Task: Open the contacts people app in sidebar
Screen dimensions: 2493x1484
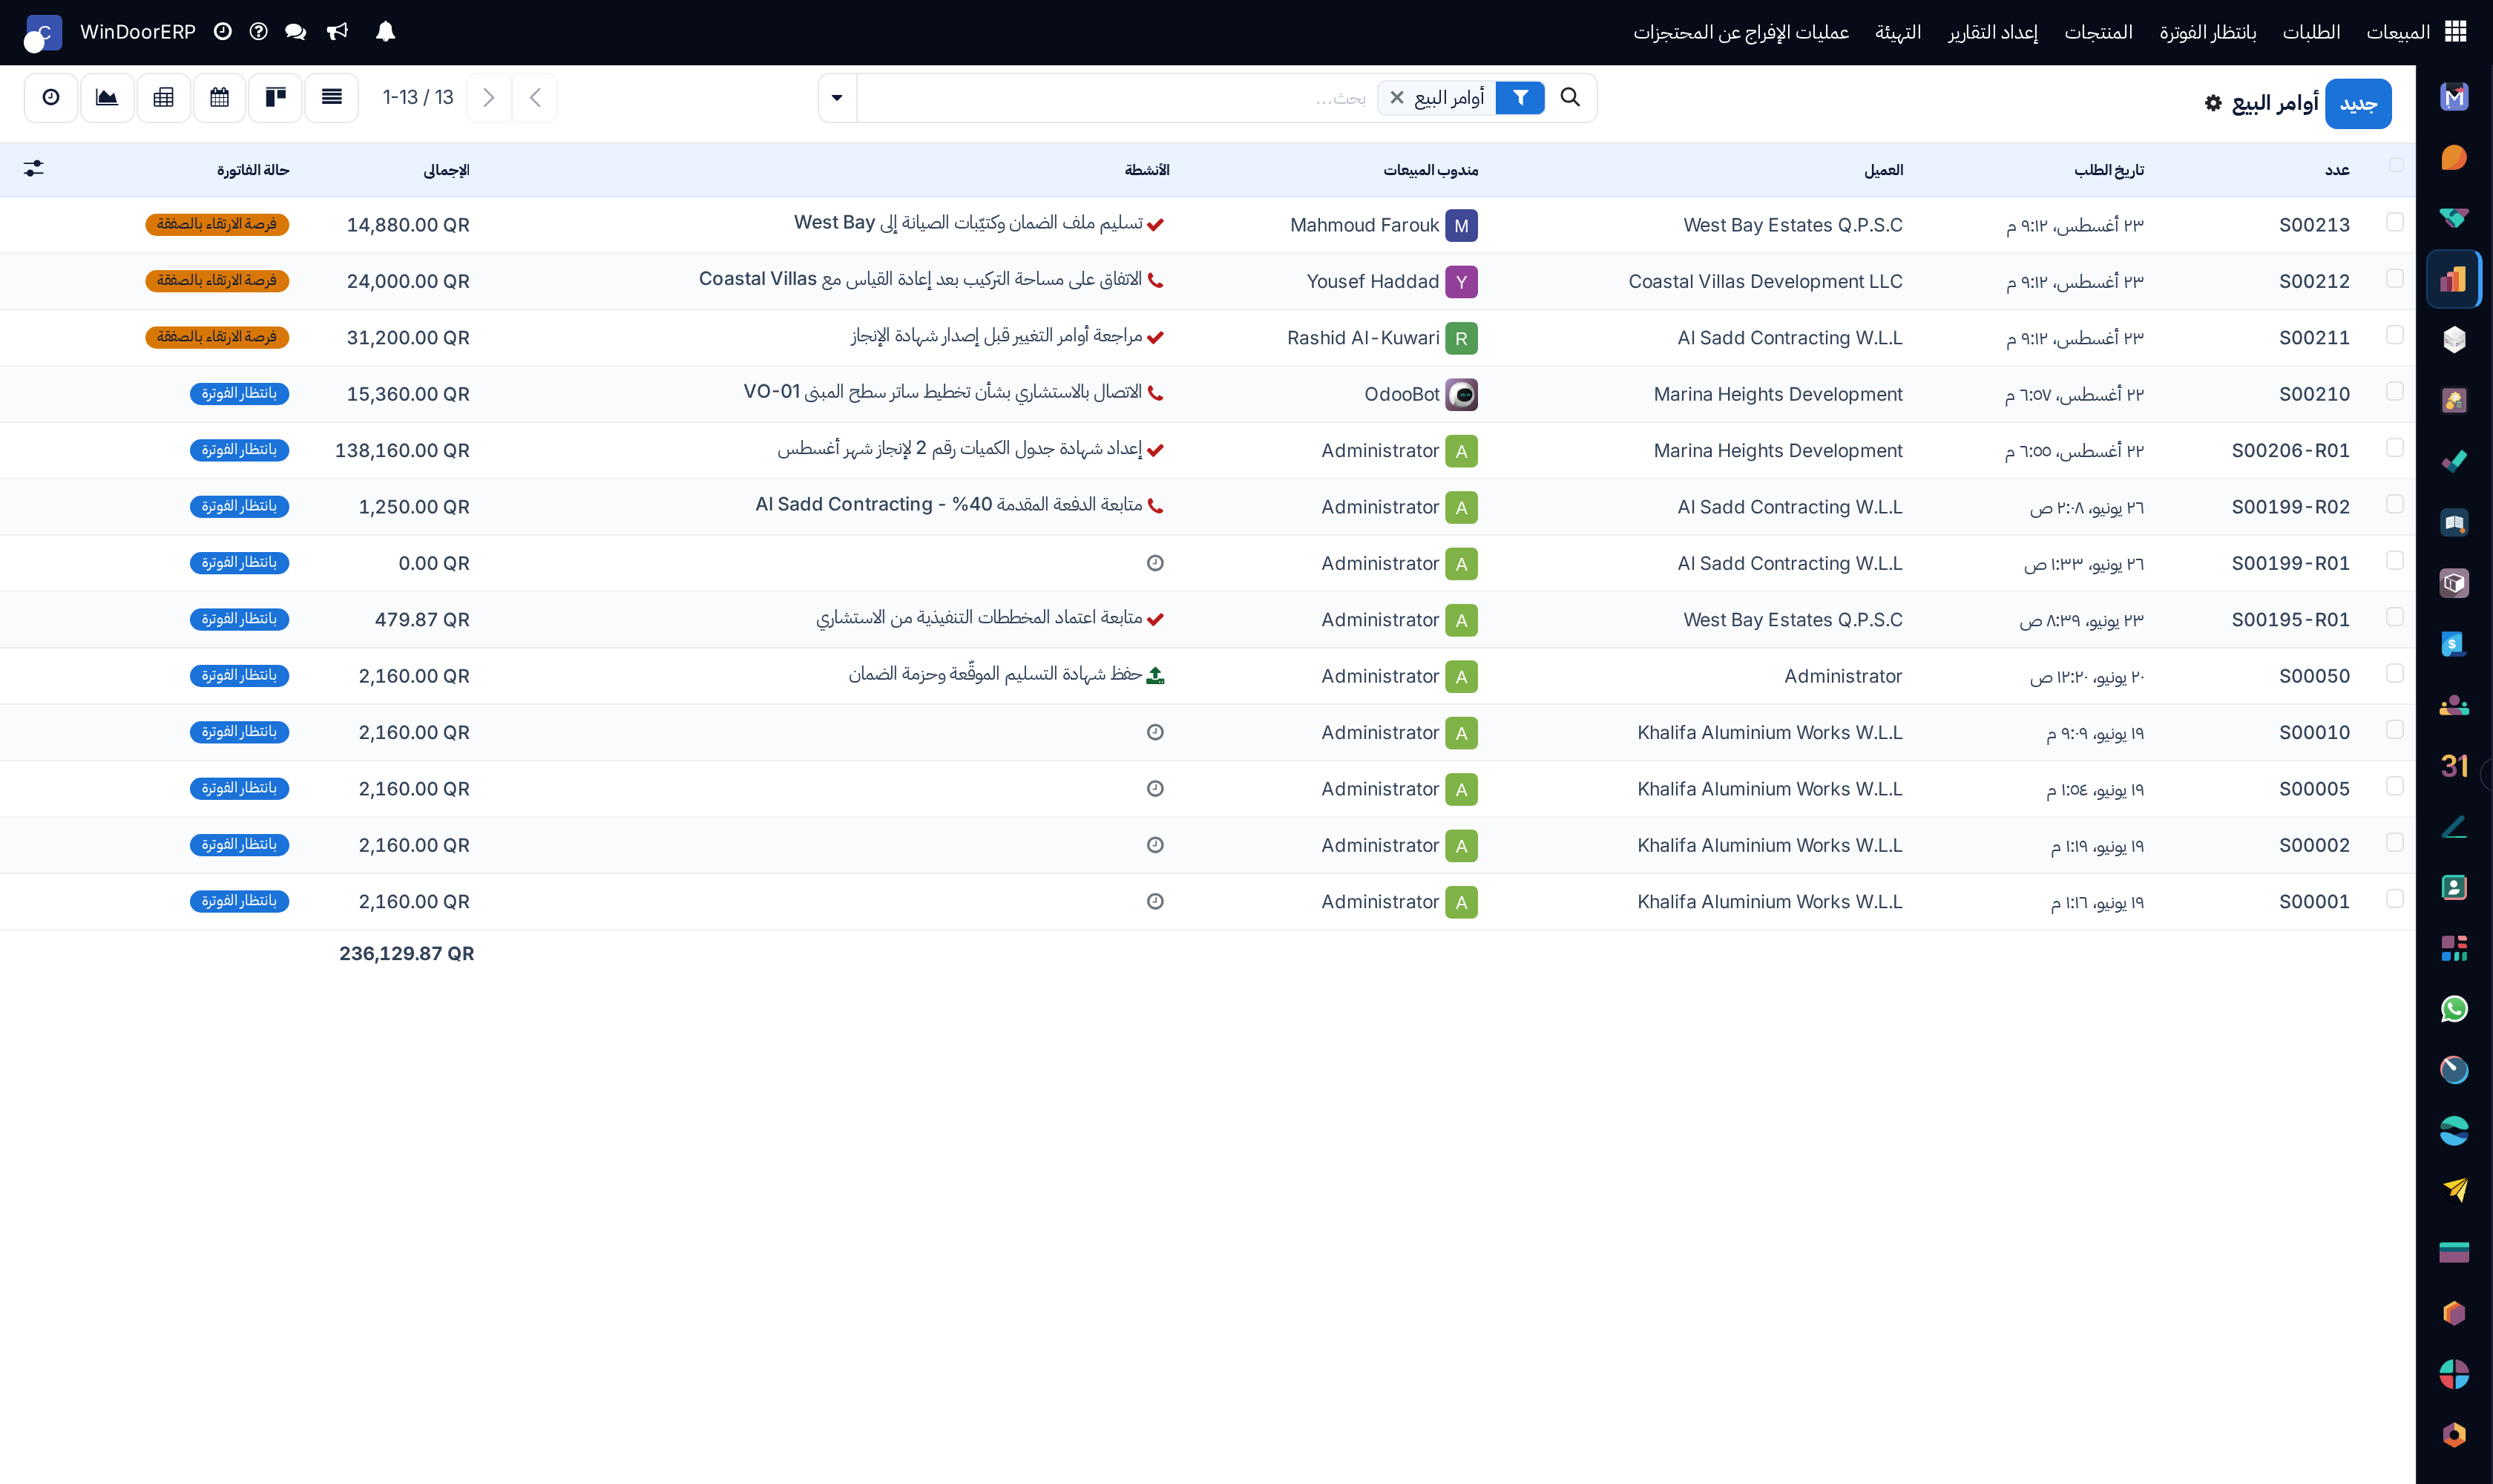Action: (2454, 705)
